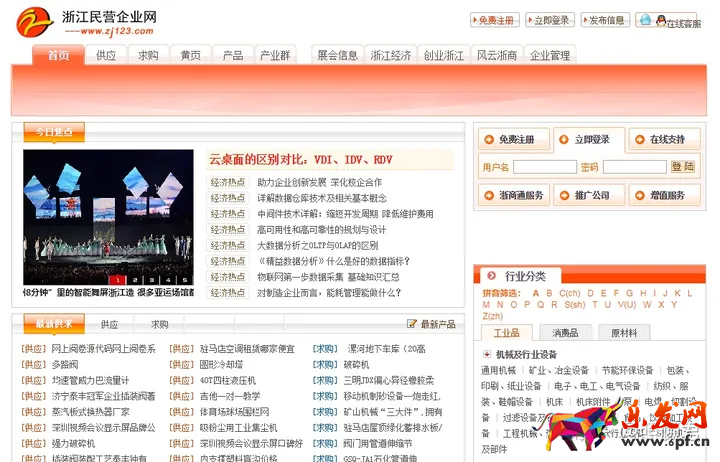The width and height of the screenshot is (720, 462).
Task: Open supply listing 多路阀
Action: pyautogui.click(x=65, y=365)
